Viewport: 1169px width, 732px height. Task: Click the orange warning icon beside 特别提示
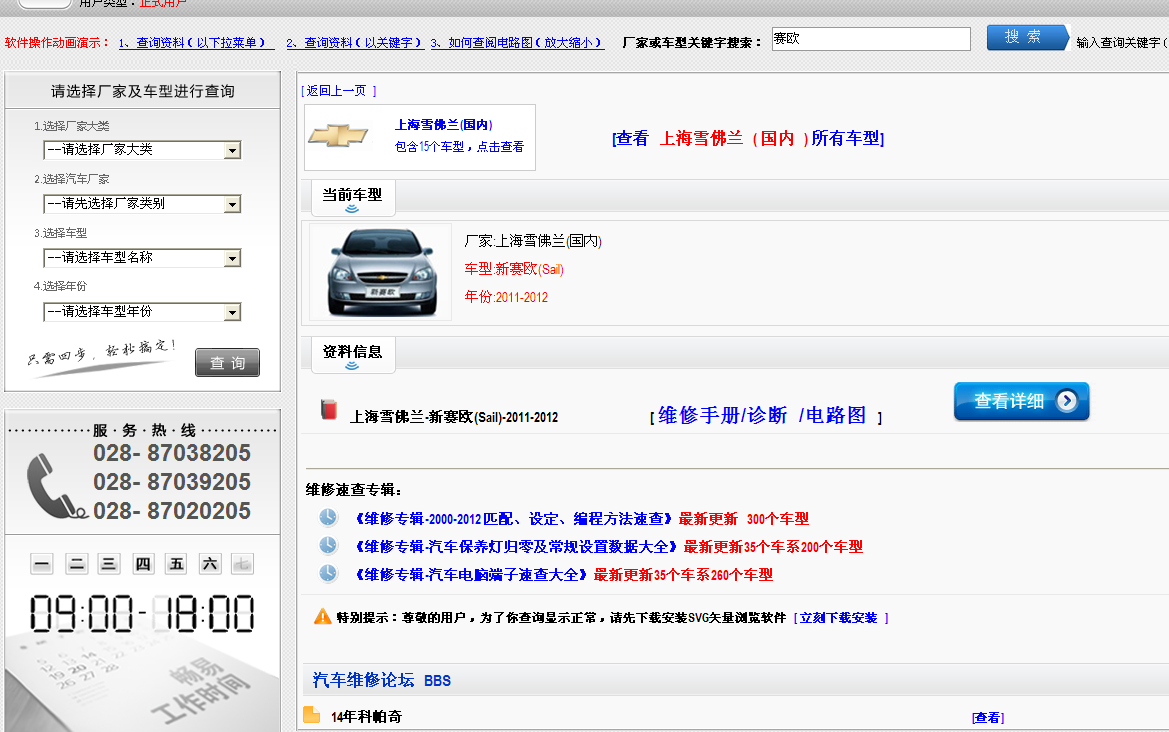(x=322, y=616)
